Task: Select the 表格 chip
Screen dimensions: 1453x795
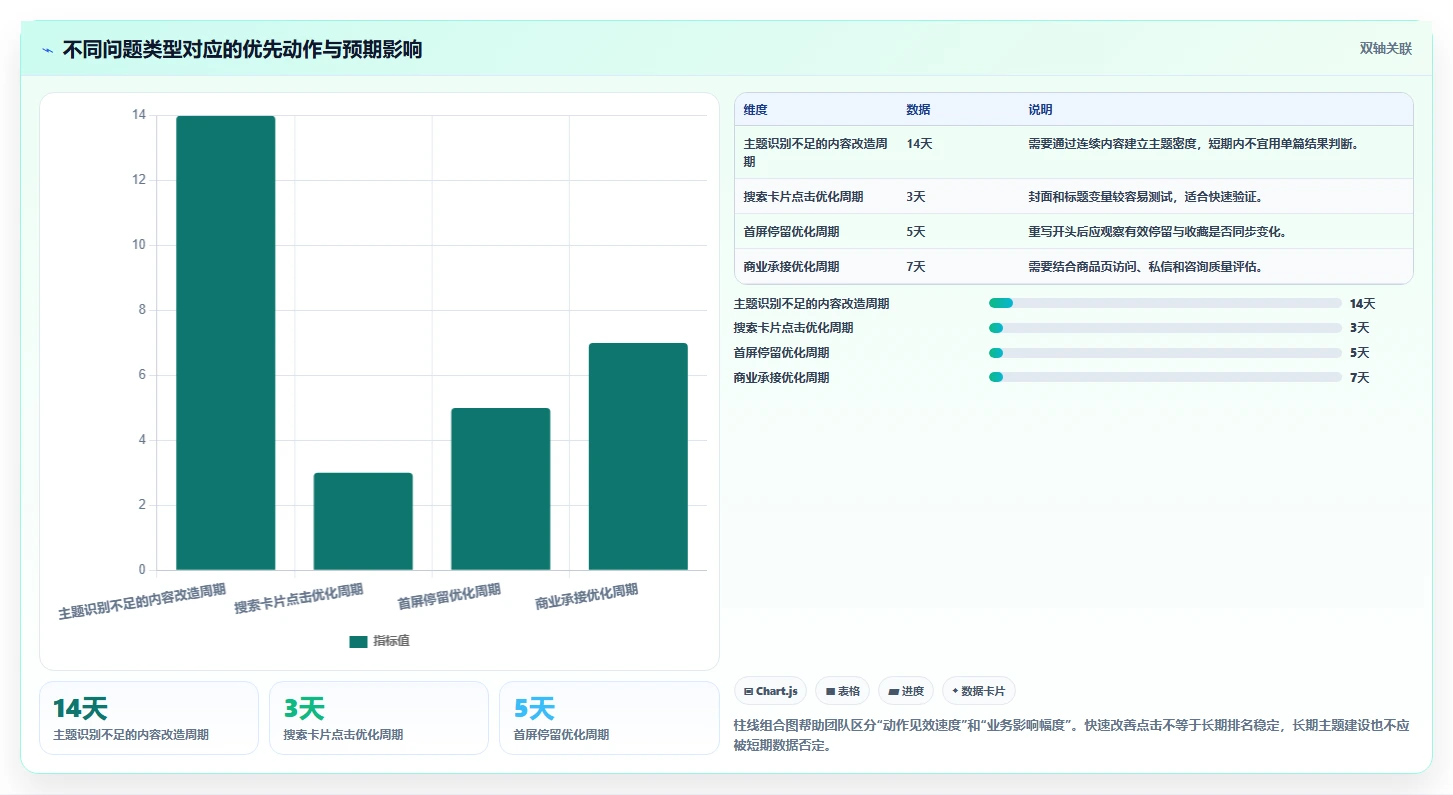Action: (x=842, y=691)
